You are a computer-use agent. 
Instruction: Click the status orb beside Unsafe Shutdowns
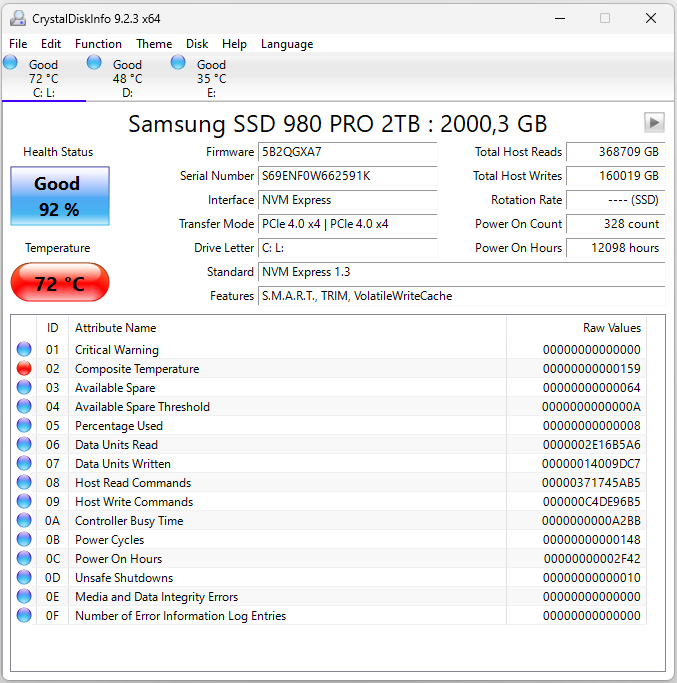[24, 577]
